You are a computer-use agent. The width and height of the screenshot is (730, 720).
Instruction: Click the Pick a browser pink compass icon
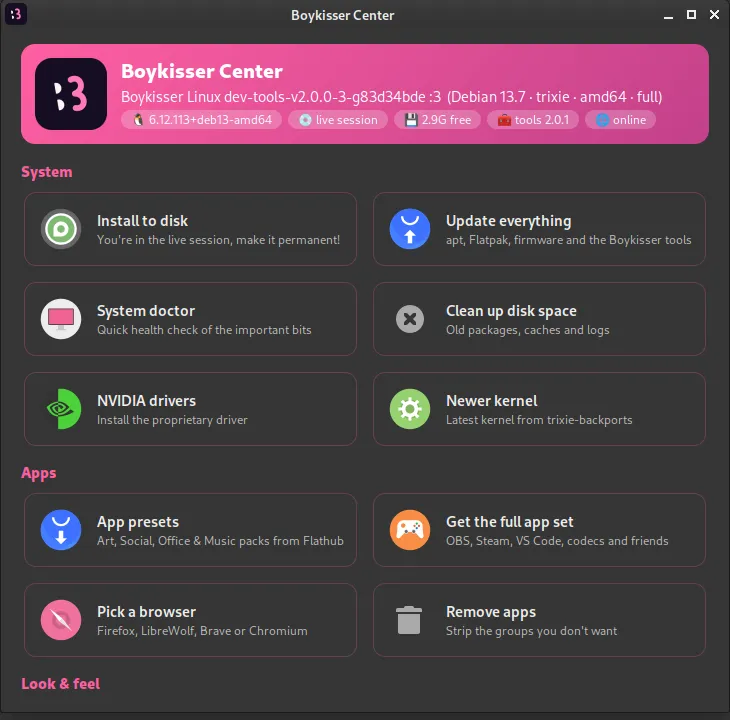(x=61, y=620)
